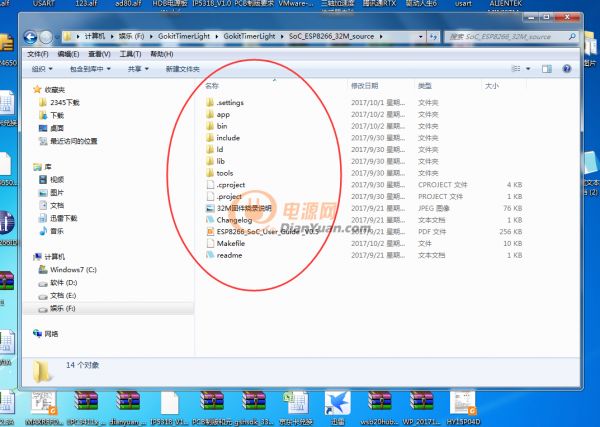Expand the 共享 dropdown
The width and height of the screenshot is (600, 427).
point(138,69)
